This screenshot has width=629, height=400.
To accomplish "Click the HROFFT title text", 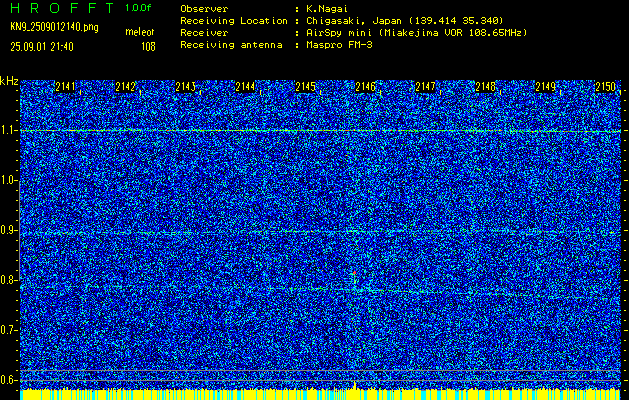I will (62, 8).
